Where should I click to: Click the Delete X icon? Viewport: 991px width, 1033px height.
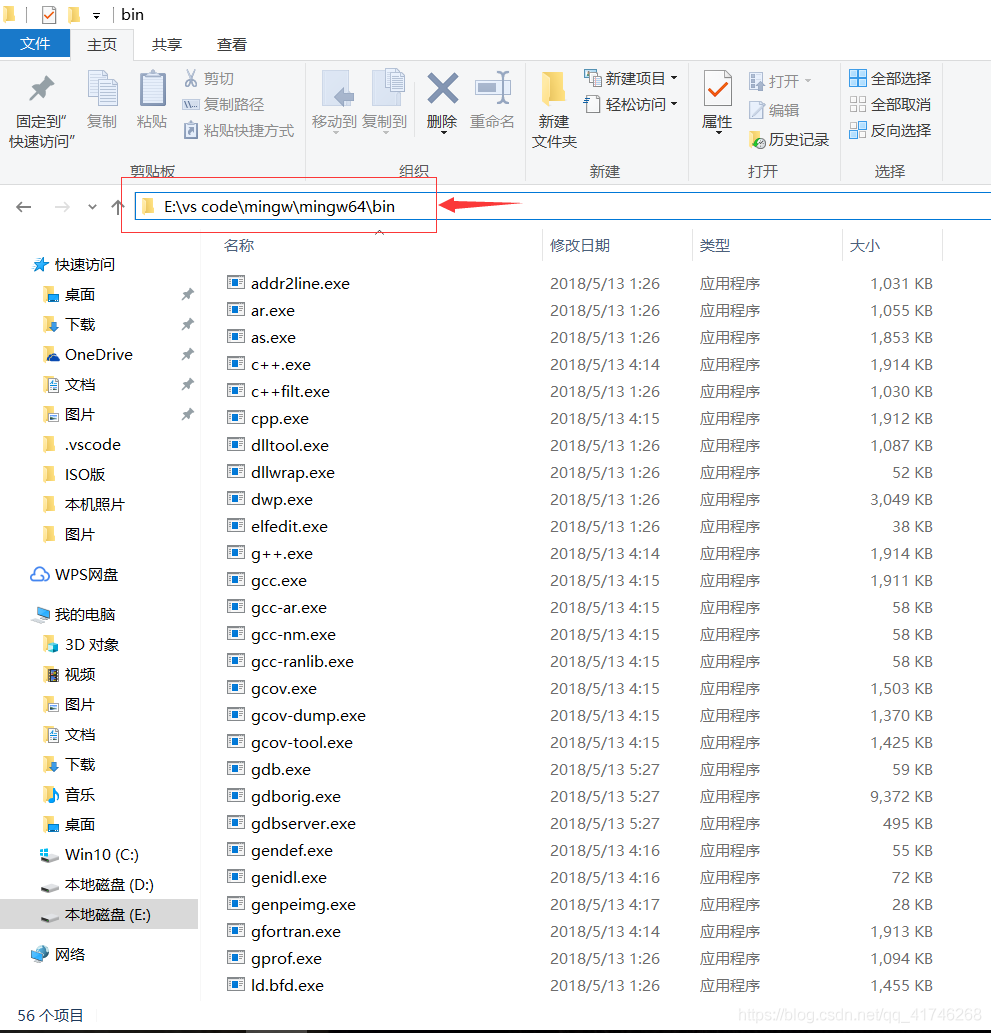442,88
